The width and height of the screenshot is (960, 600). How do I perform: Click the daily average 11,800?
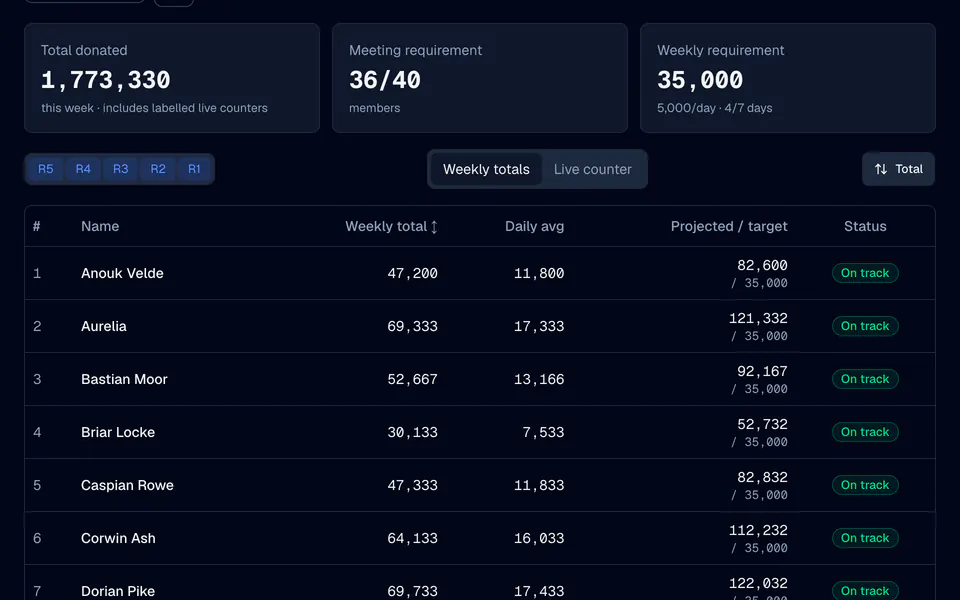click(539, 273)
